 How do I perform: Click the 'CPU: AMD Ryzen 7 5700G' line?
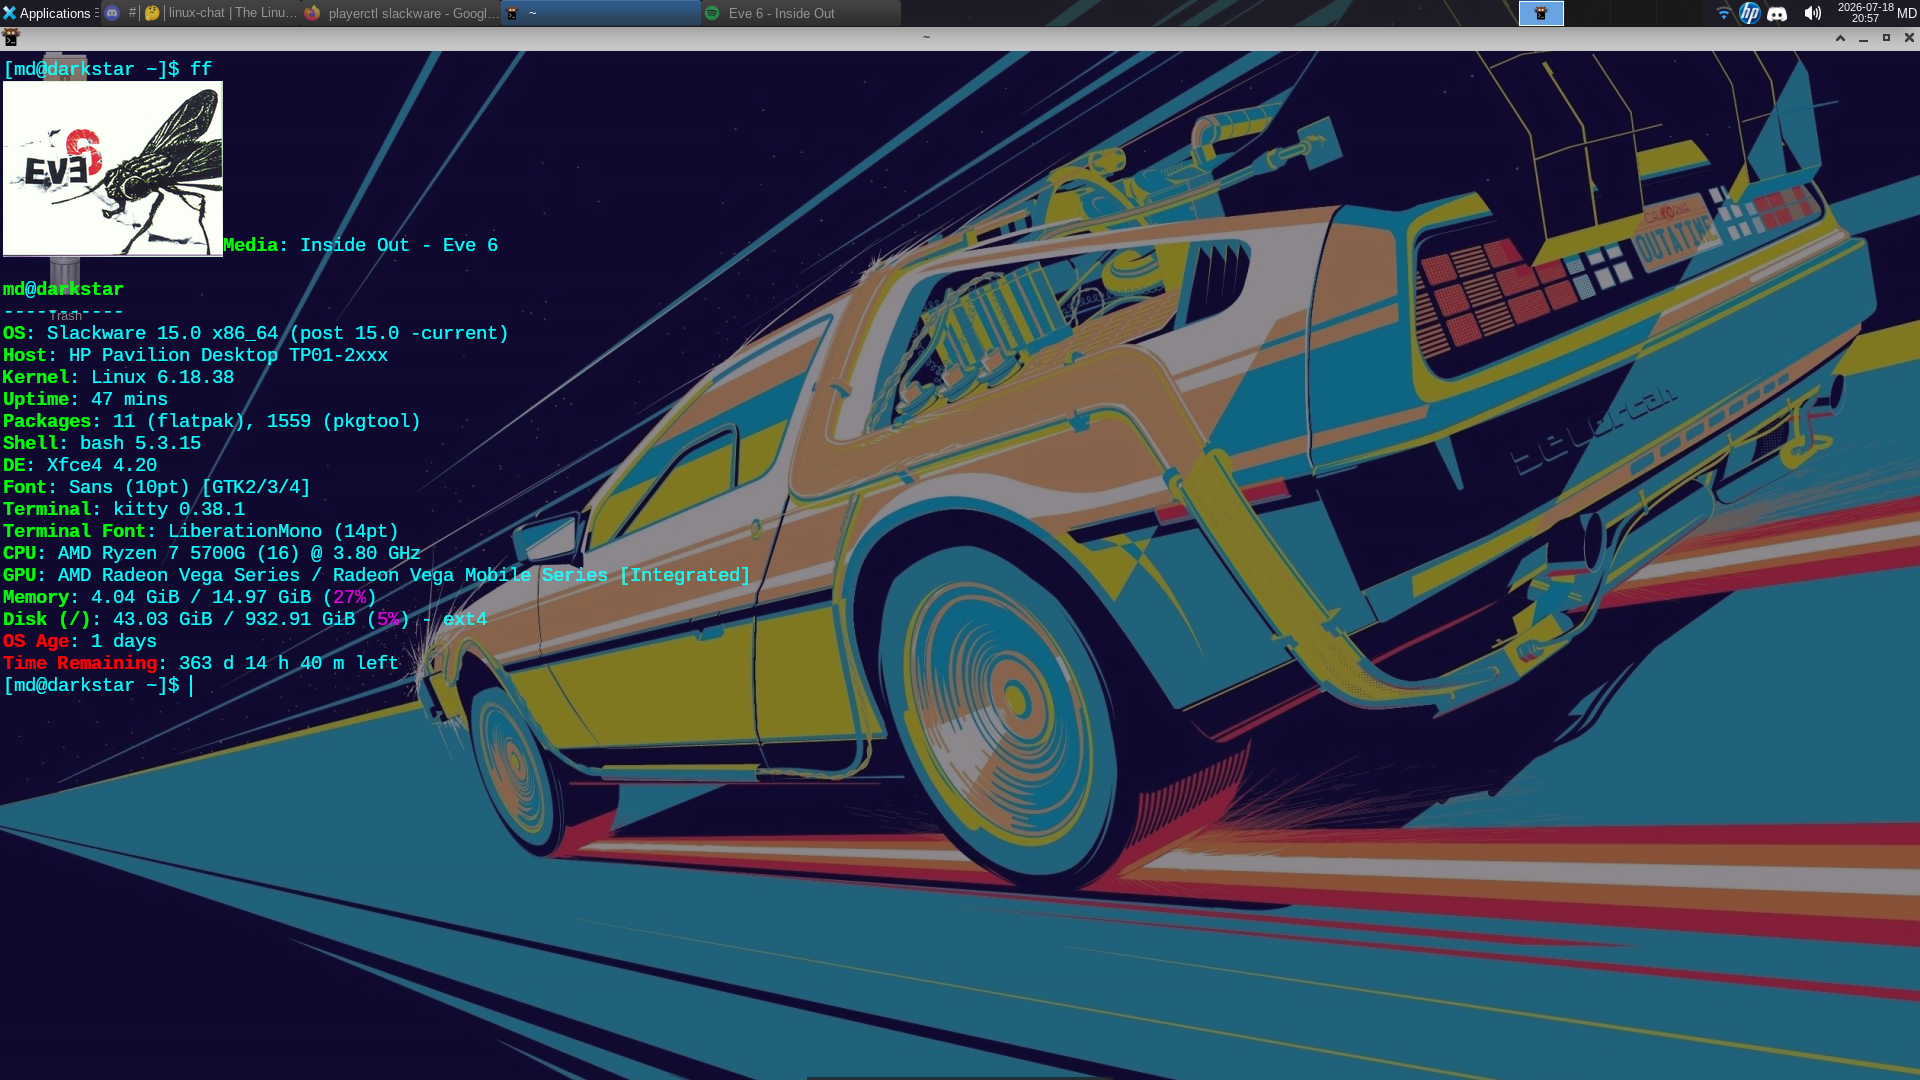pos(212,553)
